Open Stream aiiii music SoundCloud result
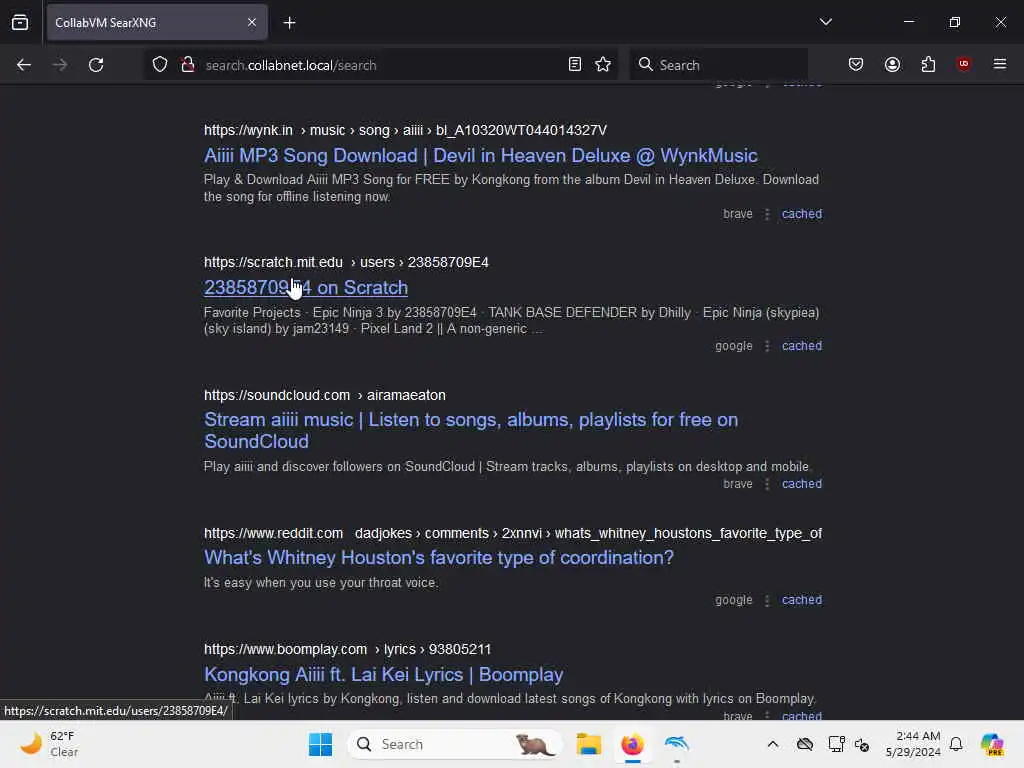 (x=471, y=430)
